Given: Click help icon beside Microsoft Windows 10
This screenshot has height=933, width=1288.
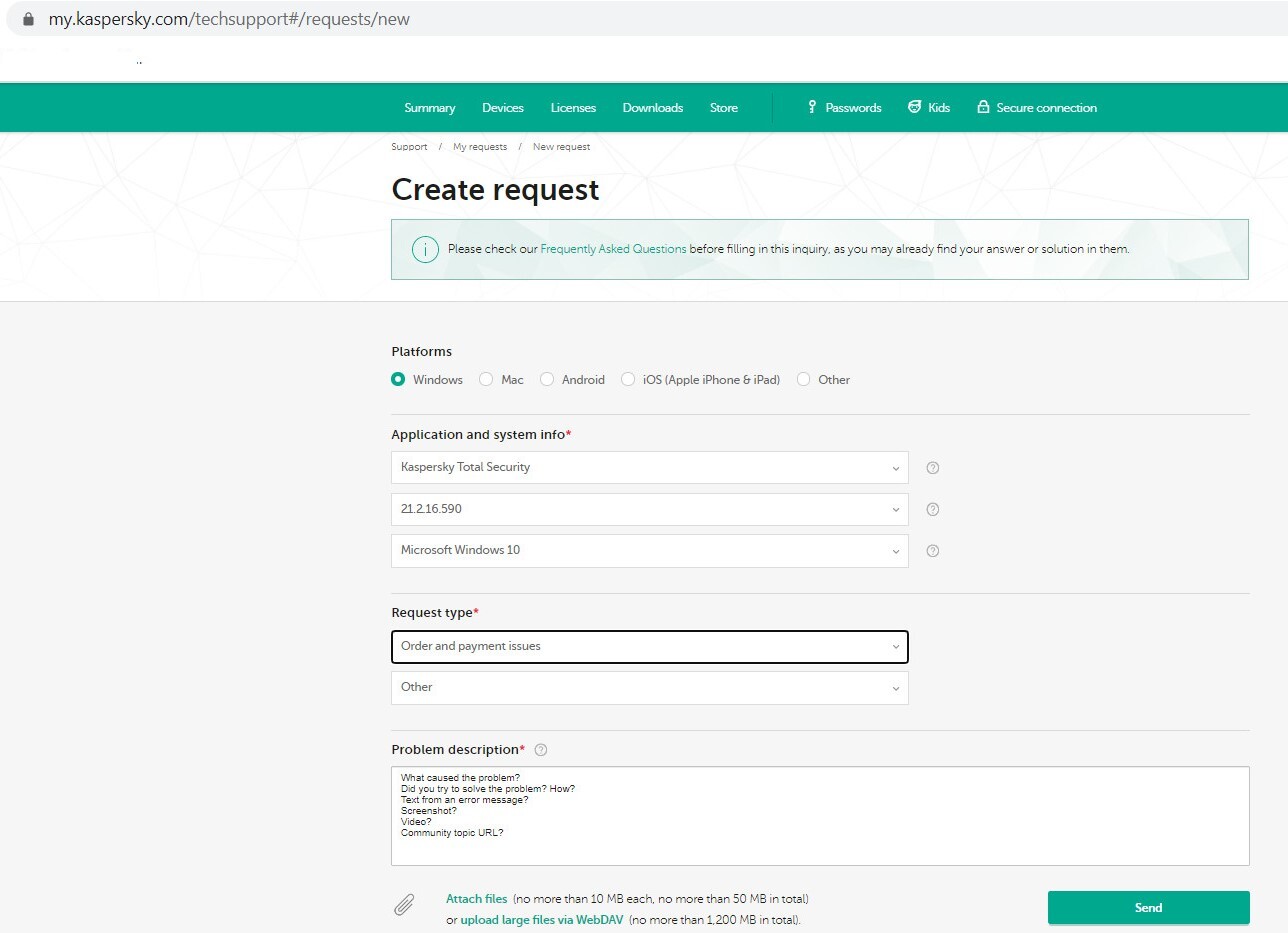Looking at the screenshot, I should pos(933,551).
